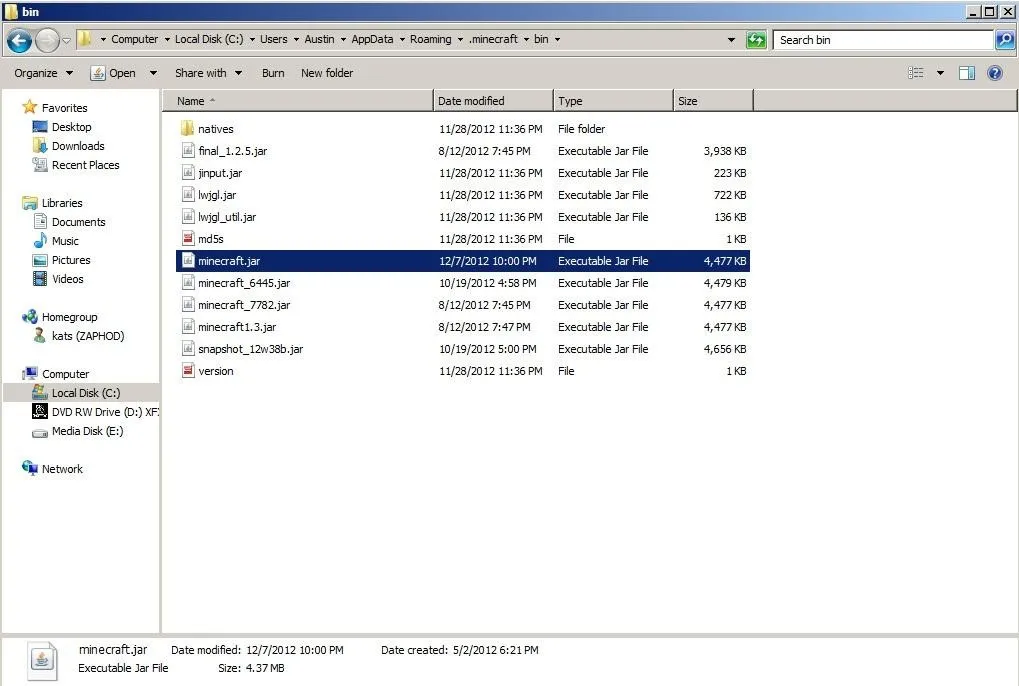Click the green Refresh button
This screenshot has width=1019, height=686.
tap(756, 40)
